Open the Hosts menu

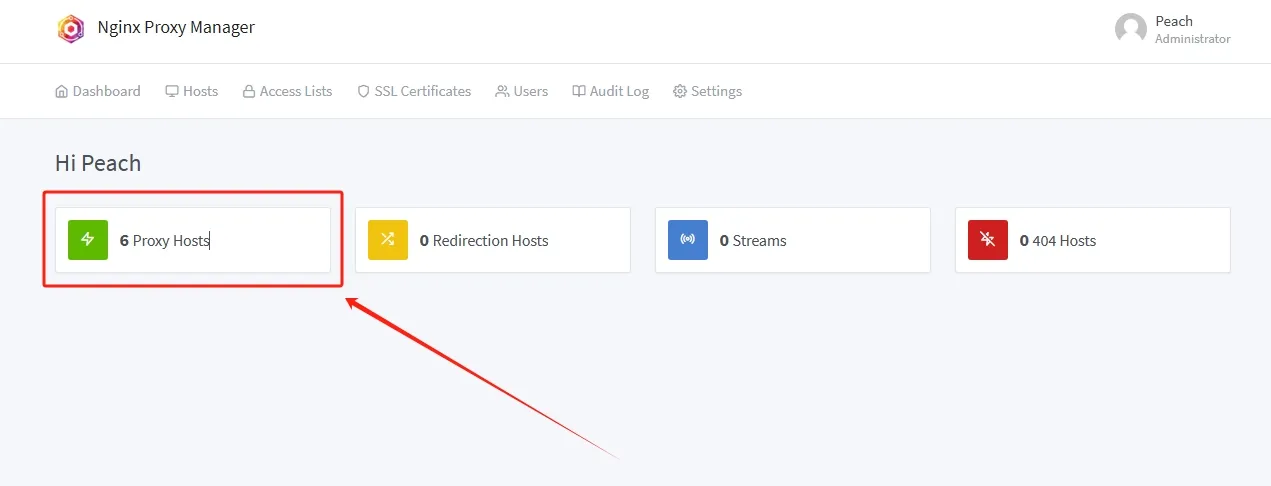click(192, 91)
